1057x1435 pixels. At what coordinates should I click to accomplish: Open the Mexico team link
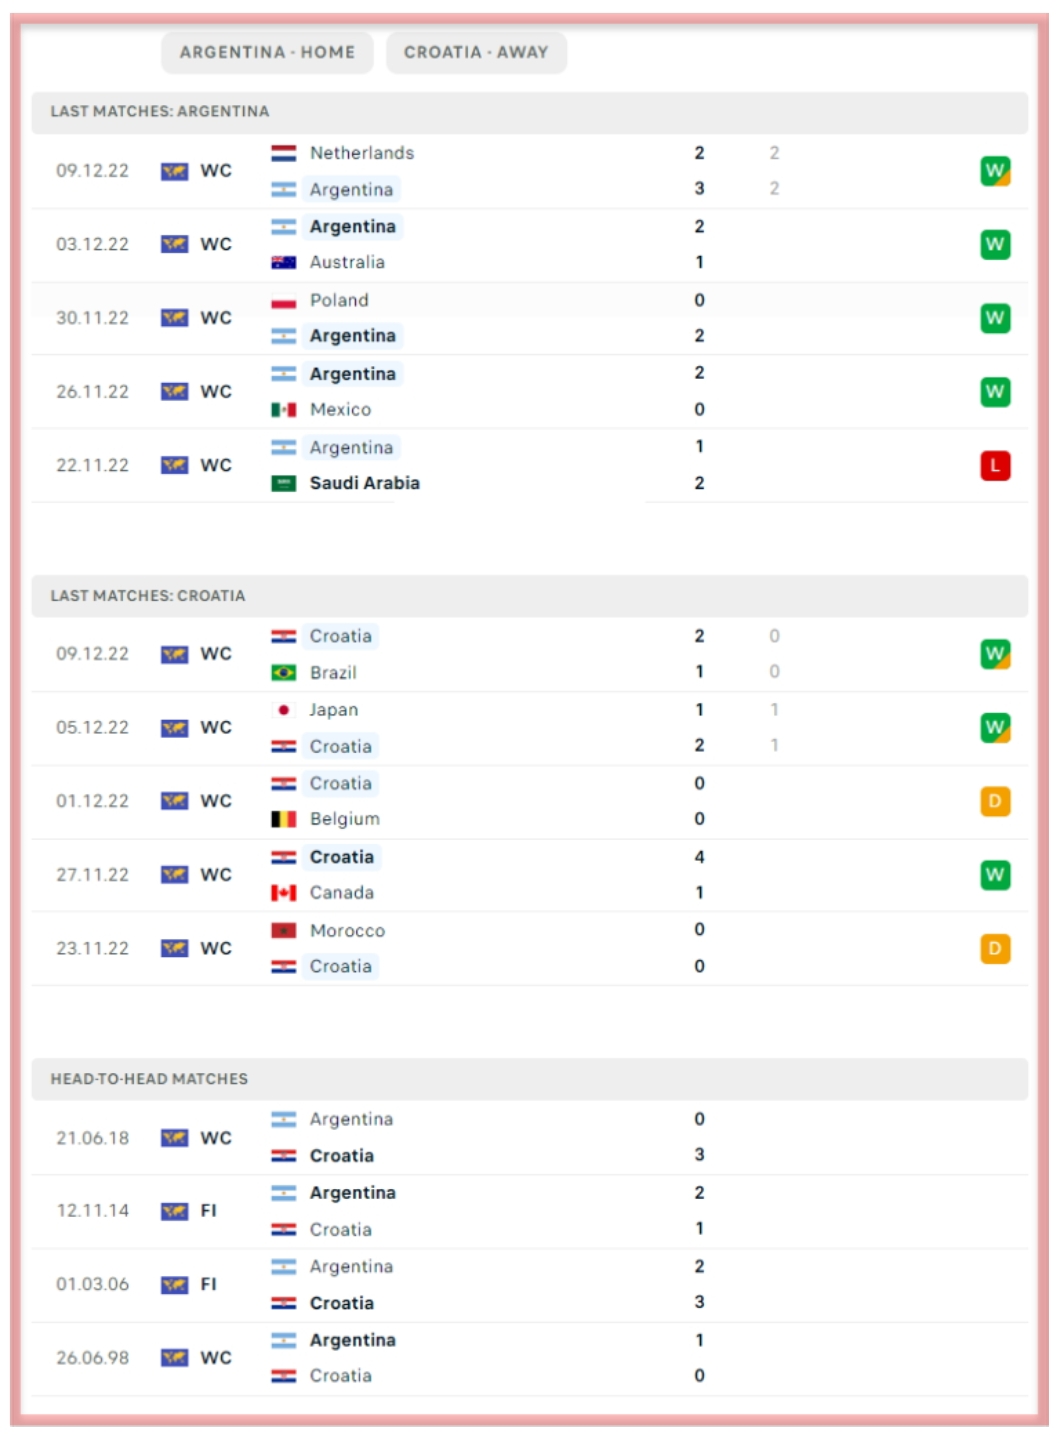pos(340,409)
